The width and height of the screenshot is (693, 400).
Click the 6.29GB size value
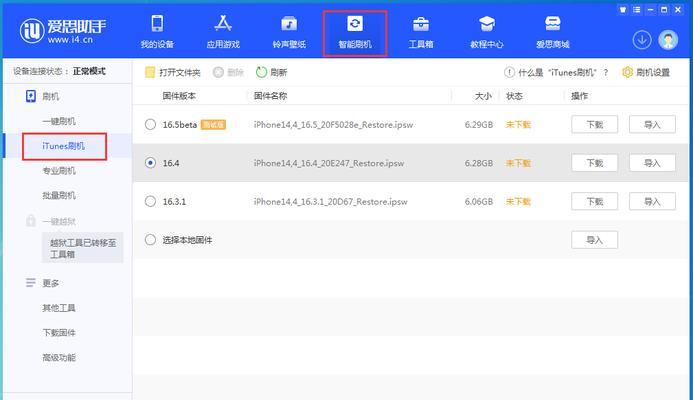(479, 125)
